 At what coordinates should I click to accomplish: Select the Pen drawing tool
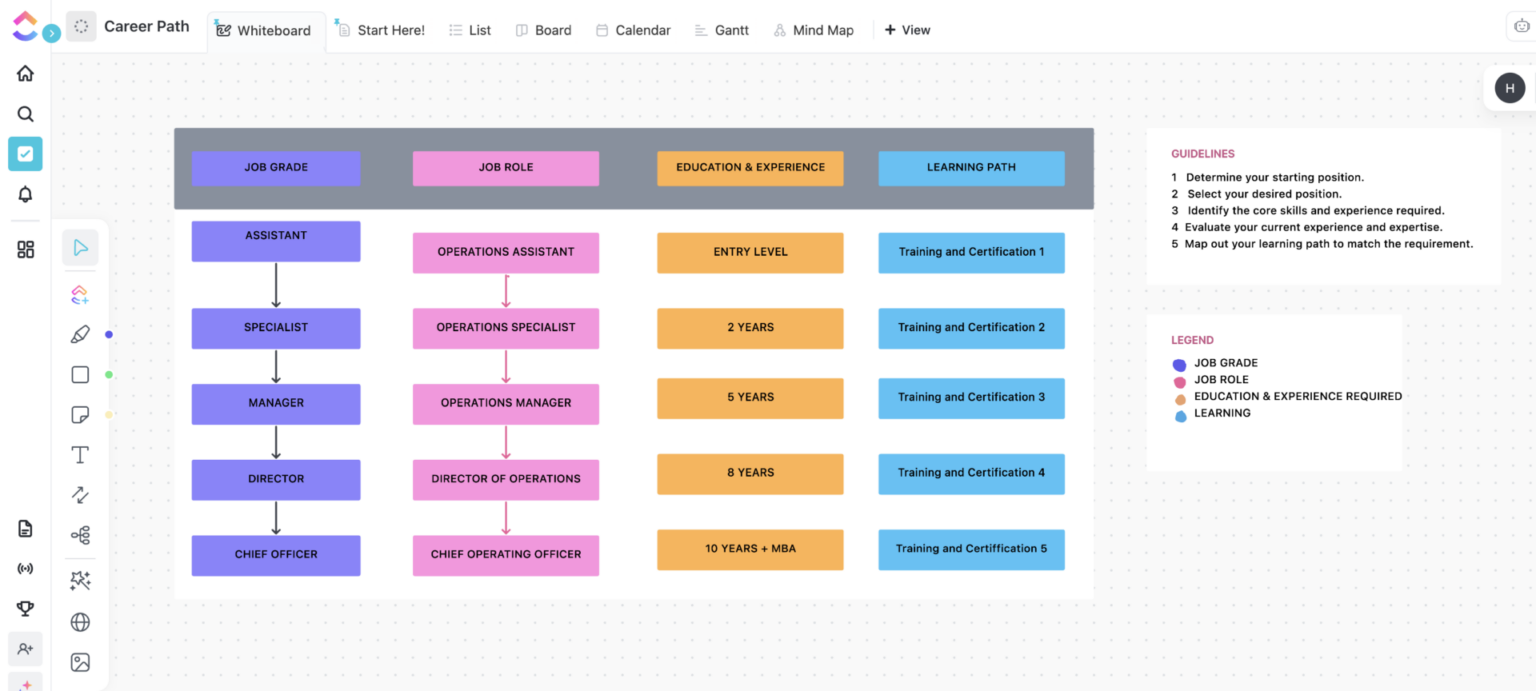(80, 334)
